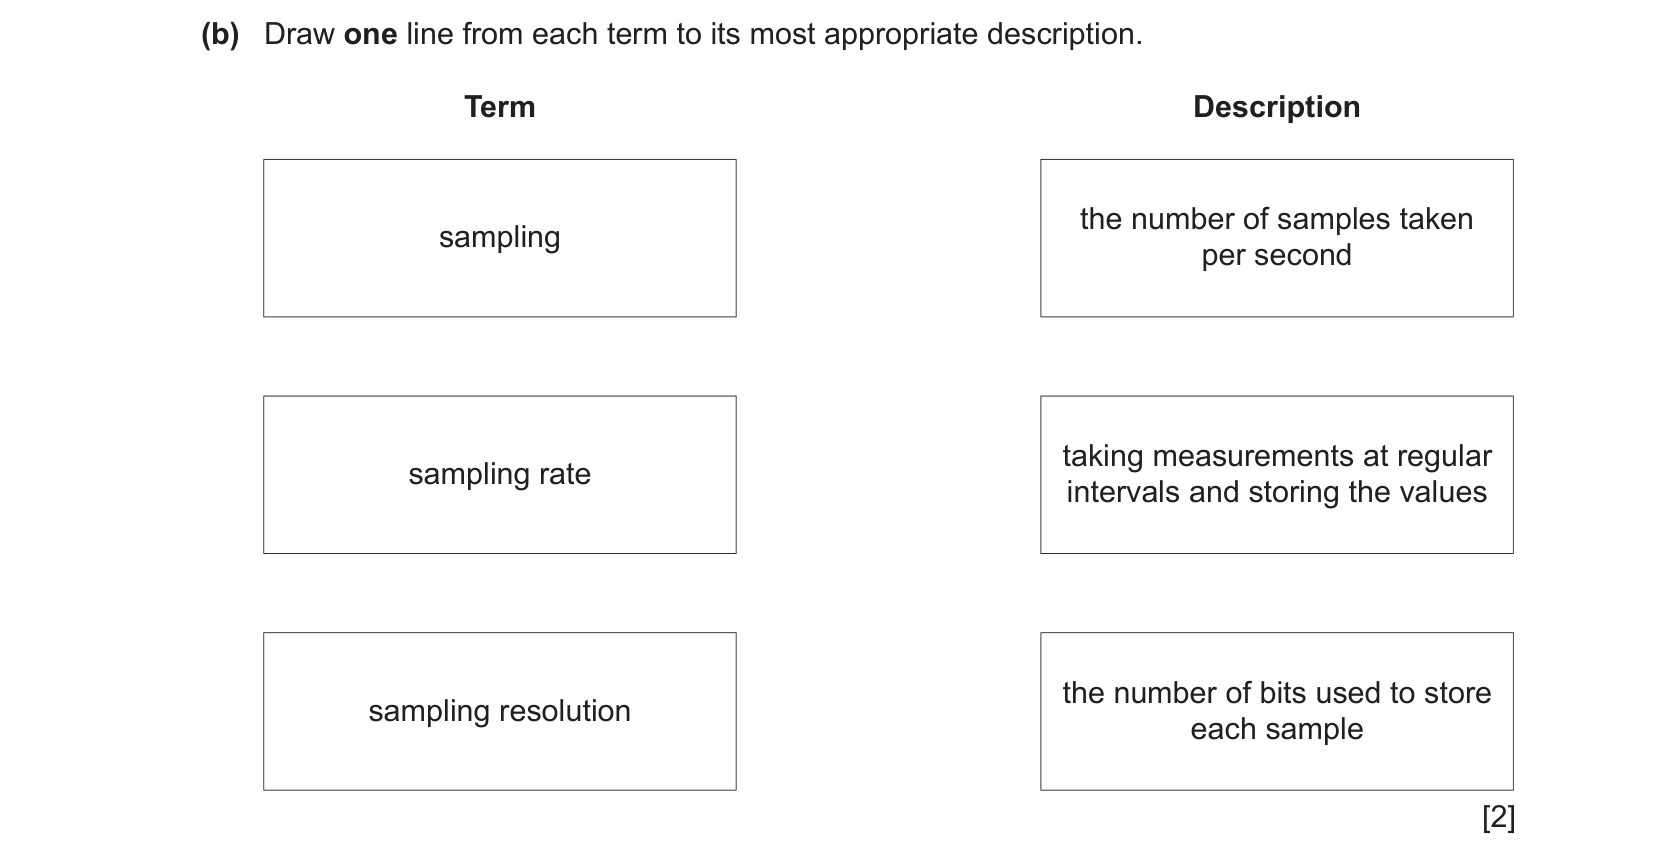1654x851 pixels.
Task: Click the '(b)' question label
Action: point(220,35)
